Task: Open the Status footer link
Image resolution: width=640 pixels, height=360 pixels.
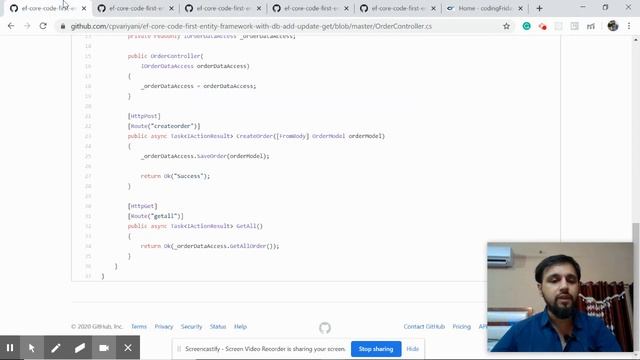Action: coord(218,327)
